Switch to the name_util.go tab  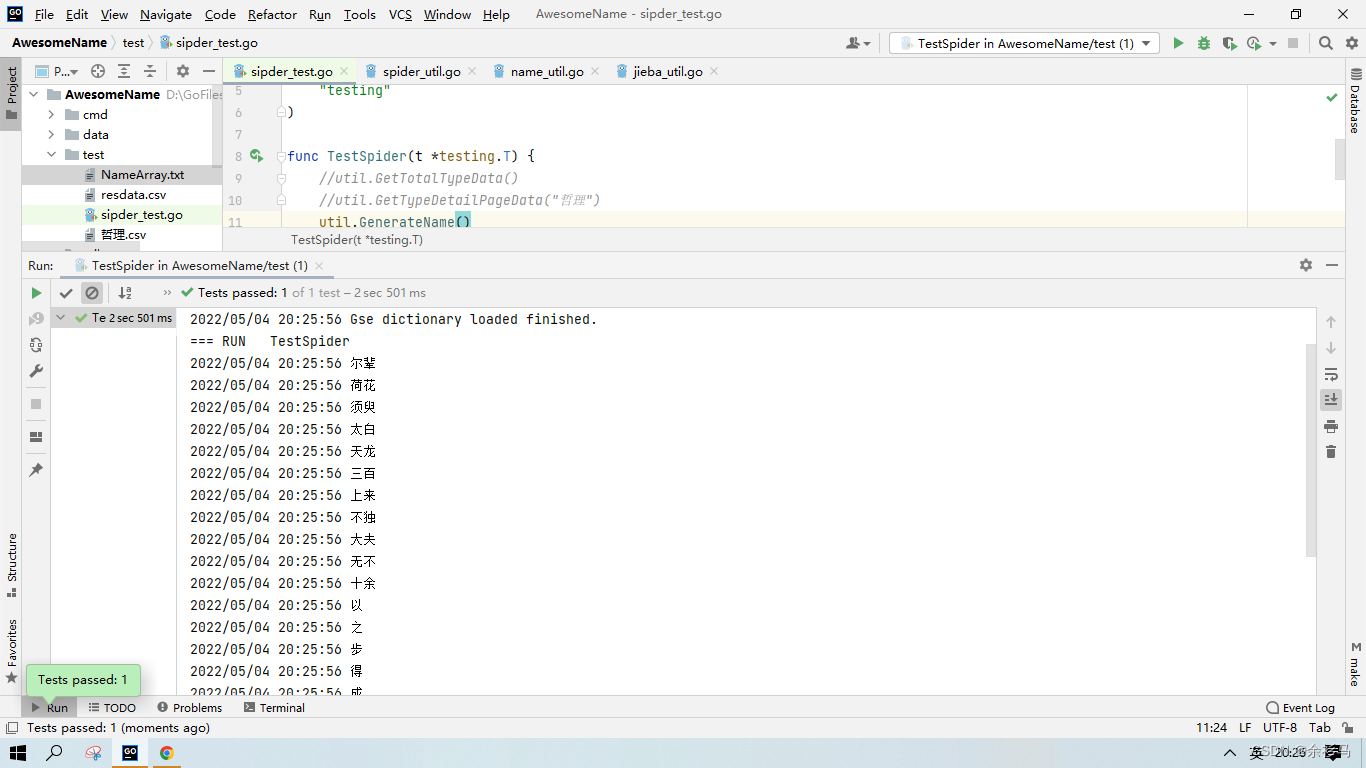tap(546, 72)
